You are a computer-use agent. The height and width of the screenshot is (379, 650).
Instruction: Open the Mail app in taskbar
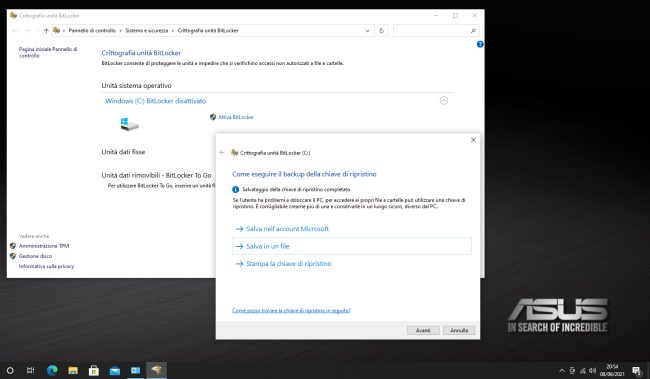115,371
